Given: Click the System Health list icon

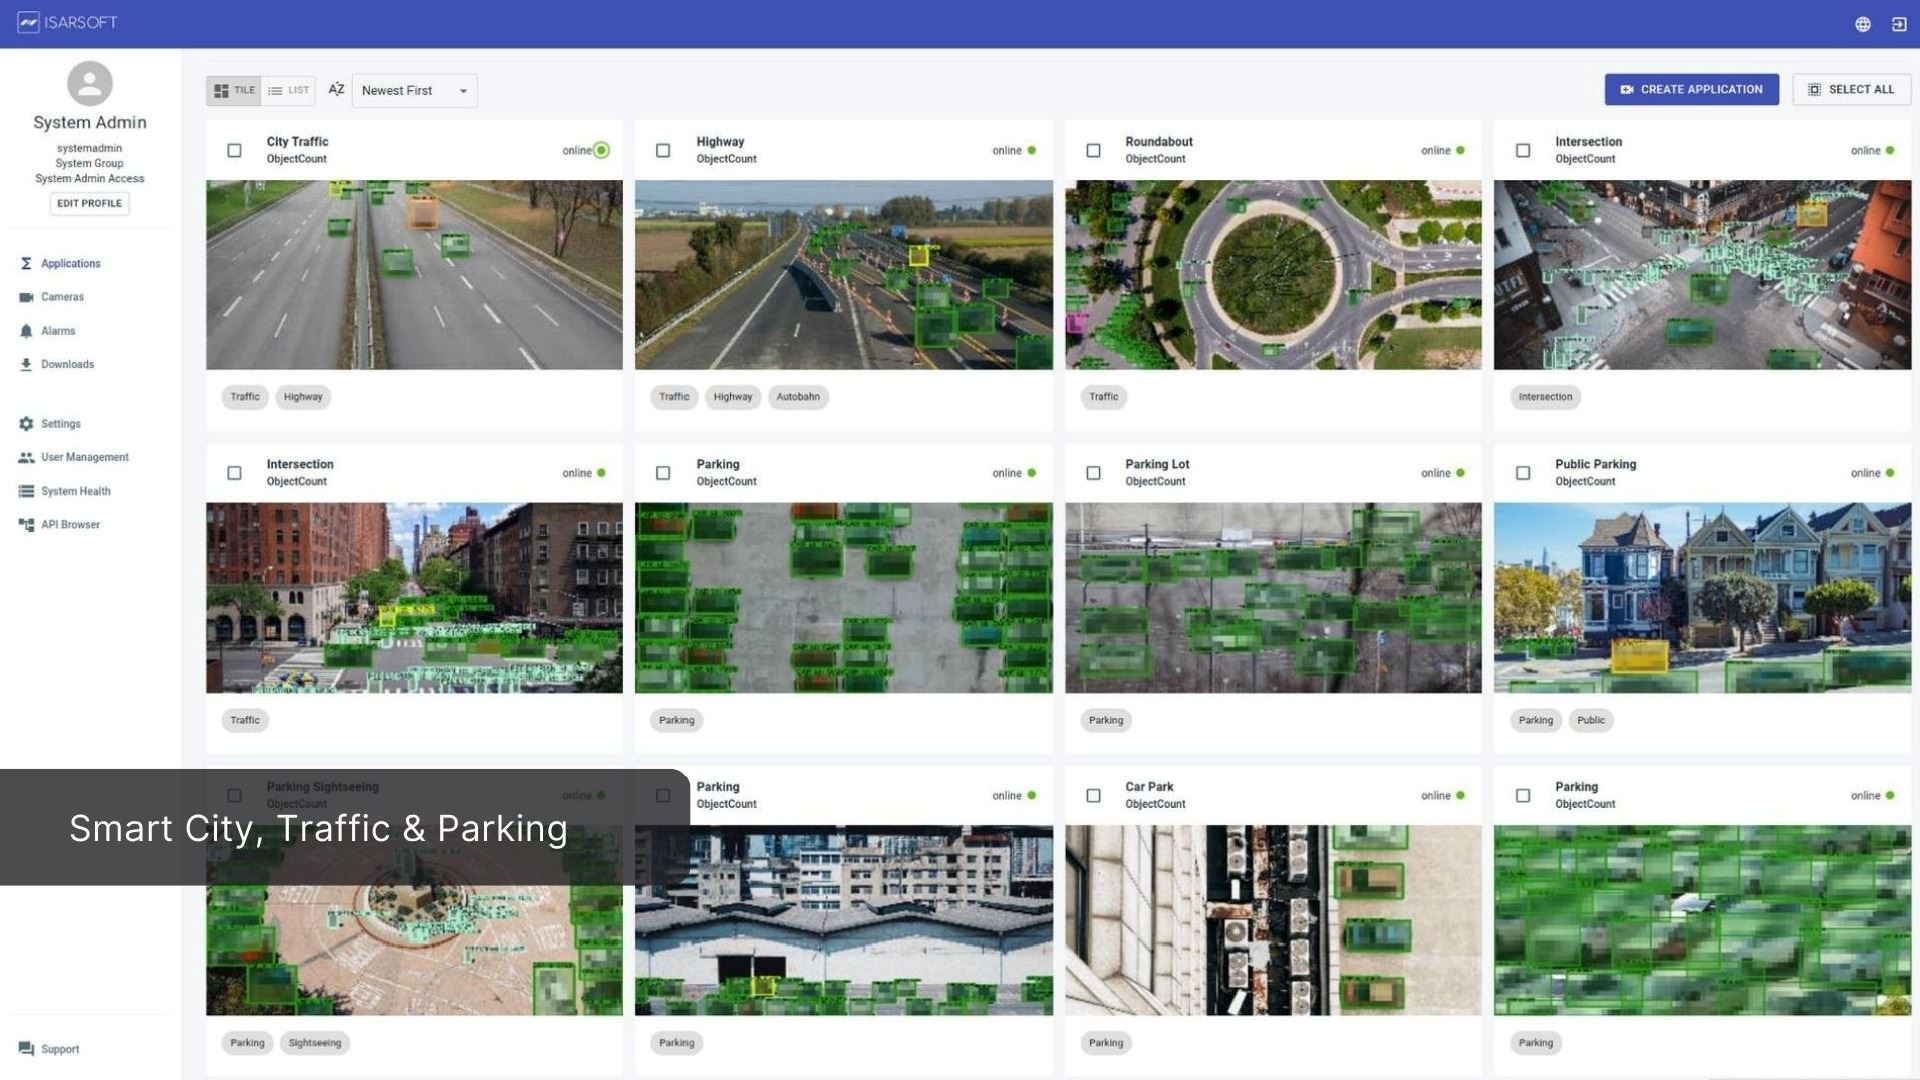Looking at the screenshot, I should click(x=26, y=491).
